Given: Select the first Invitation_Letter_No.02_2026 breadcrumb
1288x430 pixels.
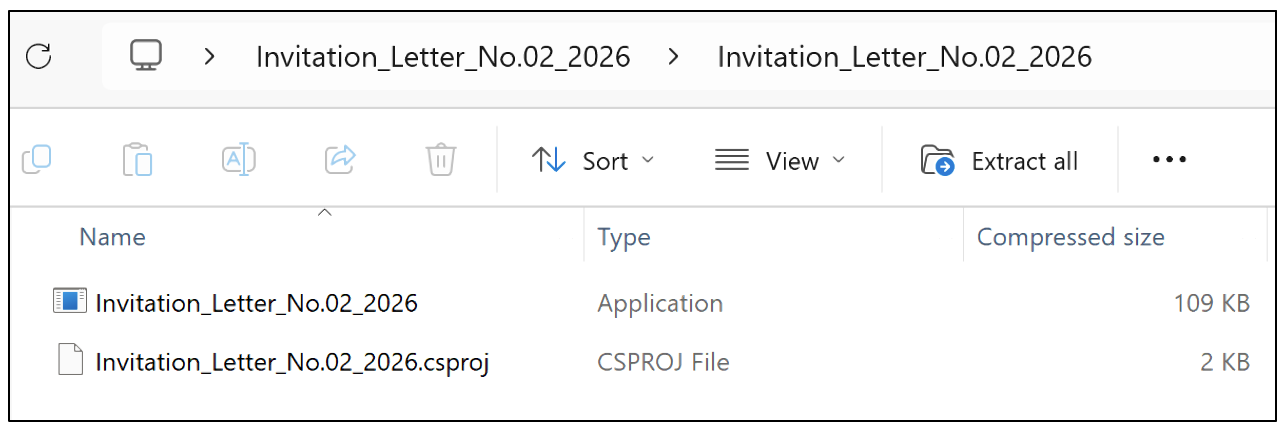Looking at the screenshot, I should (443, 57).
